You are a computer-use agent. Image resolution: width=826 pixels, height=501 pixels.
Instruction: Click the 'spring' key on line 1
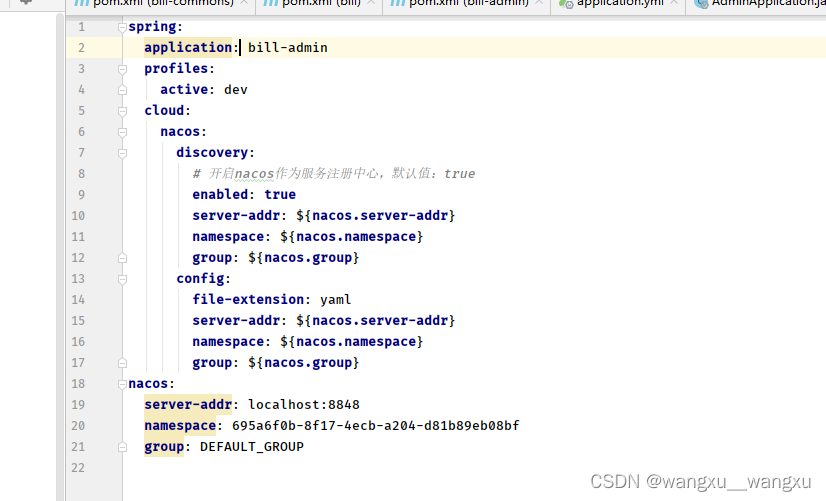coord(152,27)
